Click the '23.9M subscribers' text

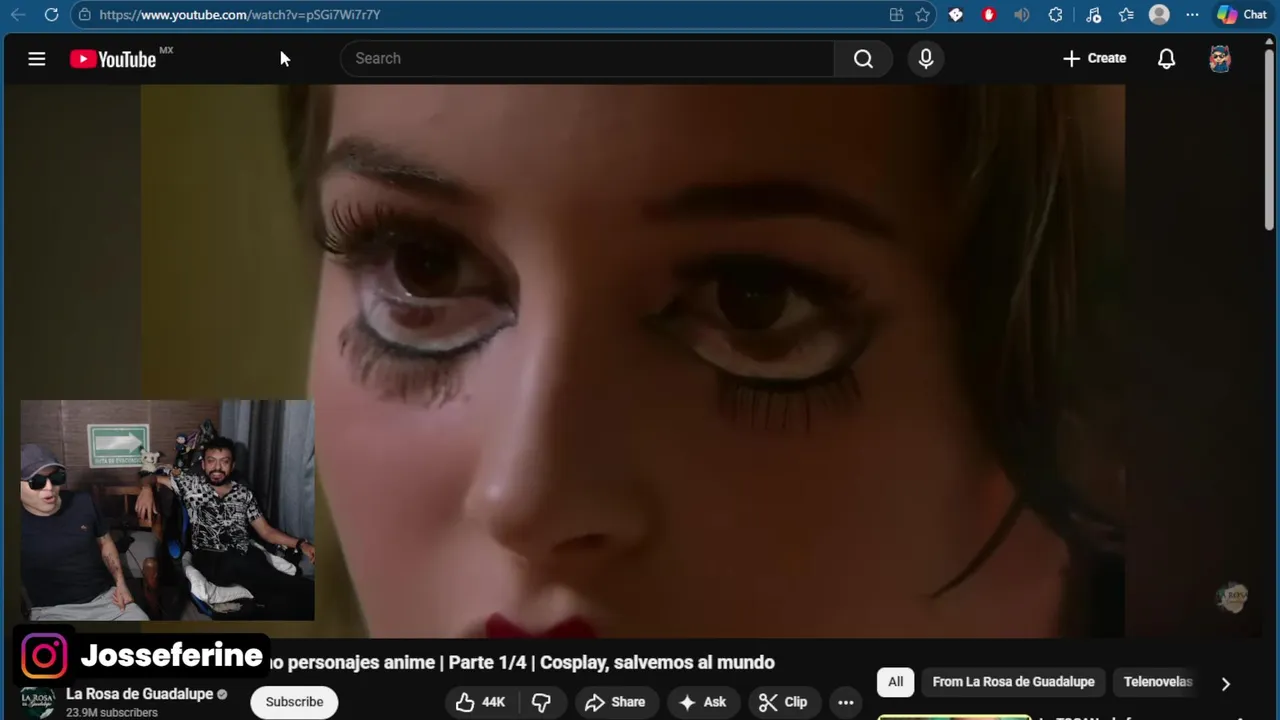pos(112,713)
